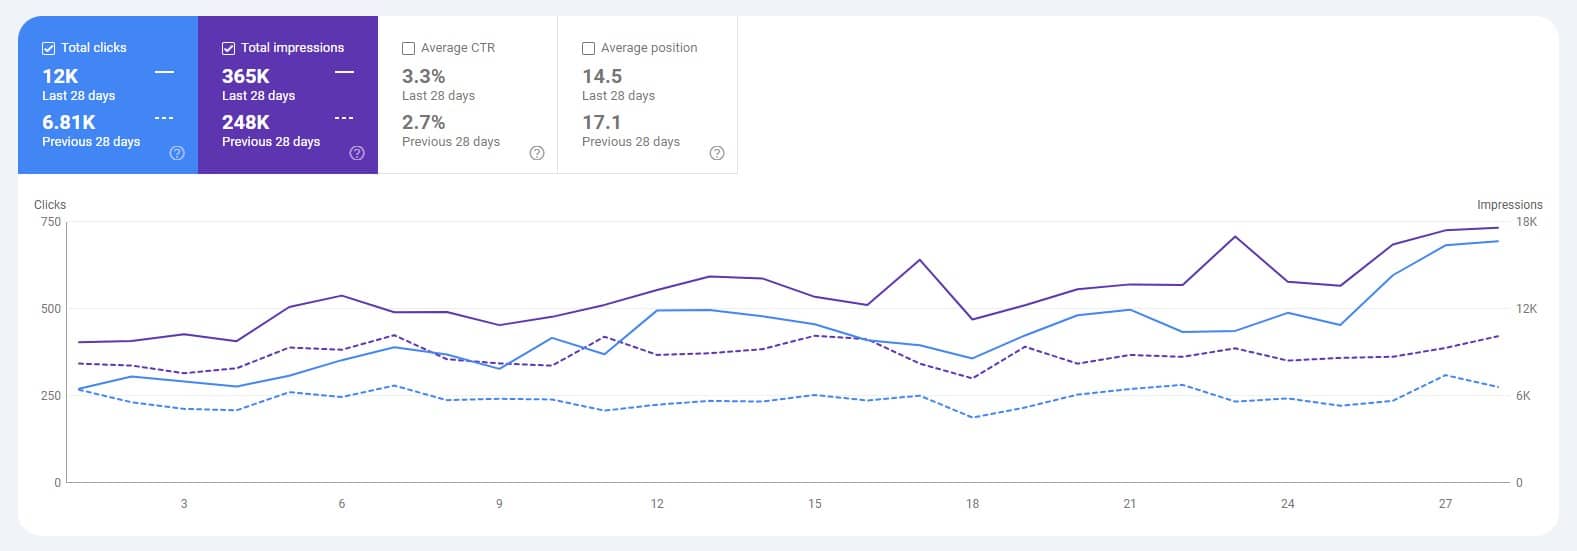Select the 365K impressions value
This screenshot has height=551, width=1577.
(x=246, y=76)
